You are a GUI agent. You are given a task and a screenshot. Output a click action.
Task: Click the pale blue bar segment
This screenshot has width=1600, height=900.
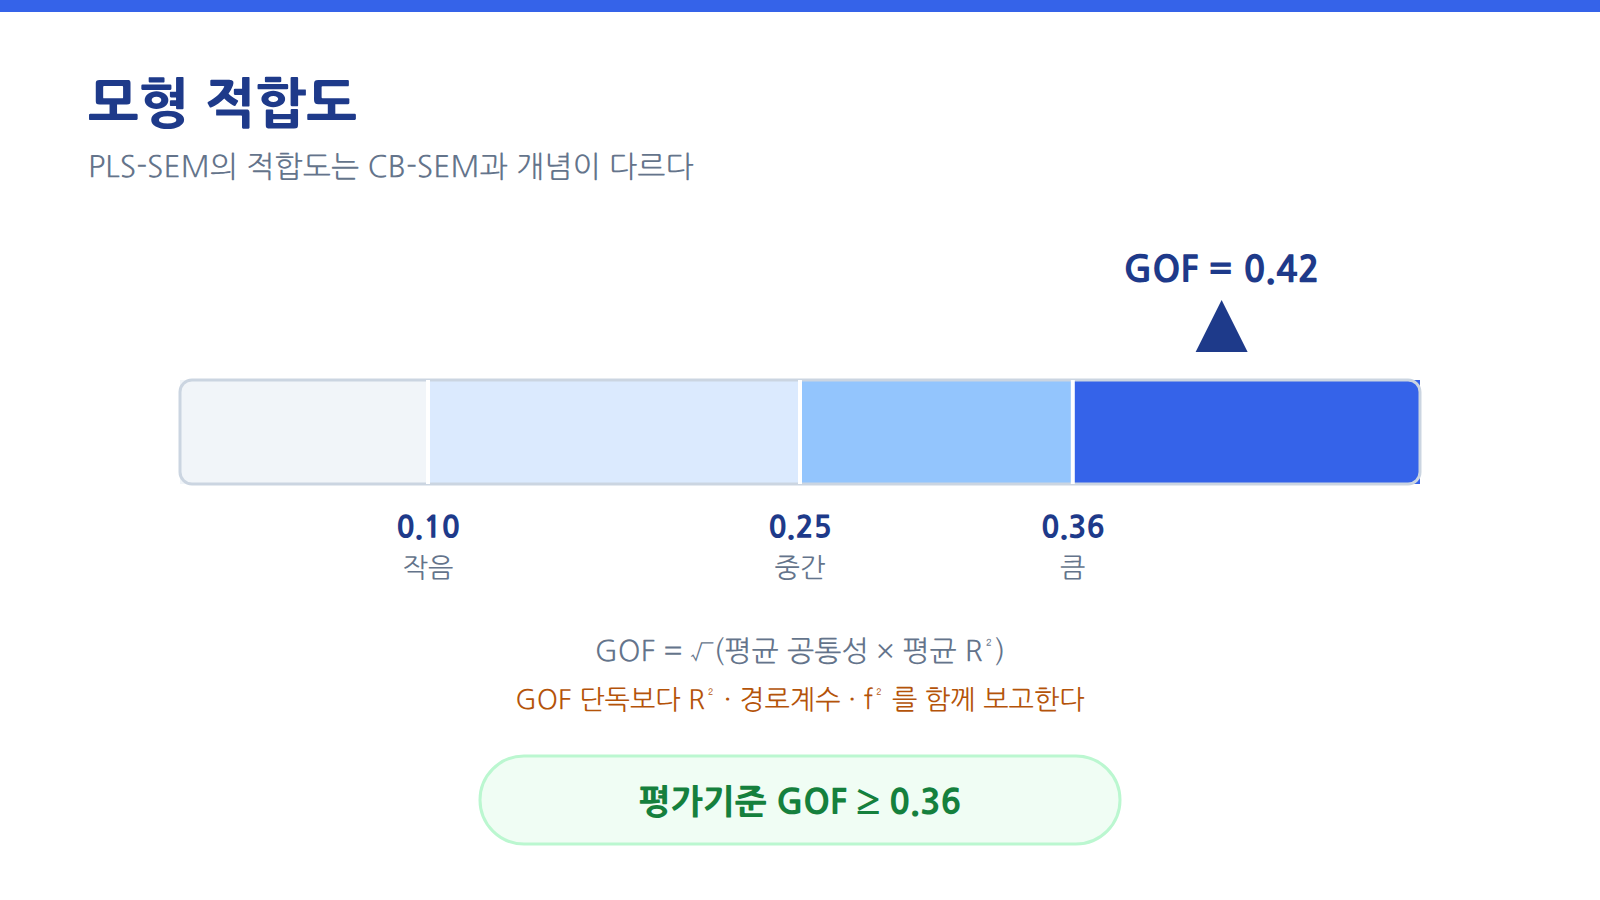614,432
